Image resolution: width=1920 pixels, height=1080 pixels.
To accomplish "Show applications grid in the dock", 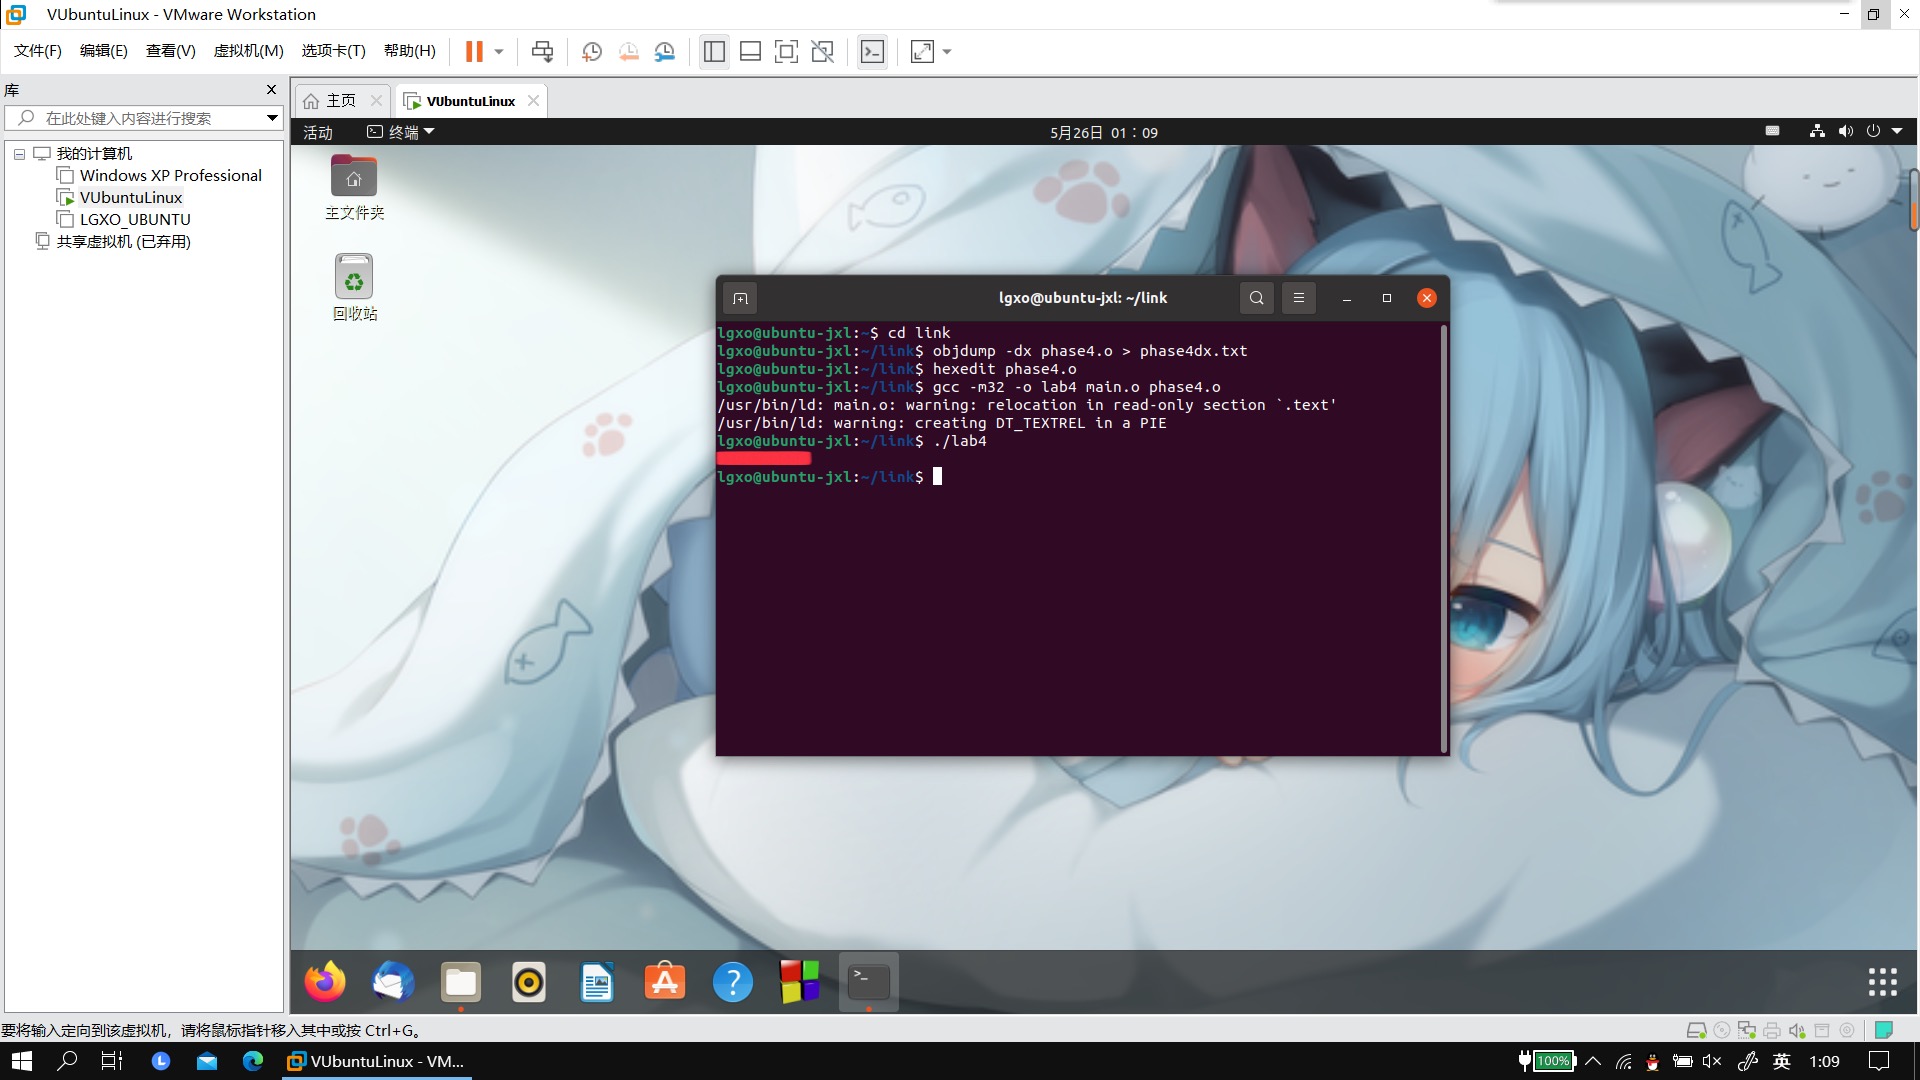I will 1882,982.
